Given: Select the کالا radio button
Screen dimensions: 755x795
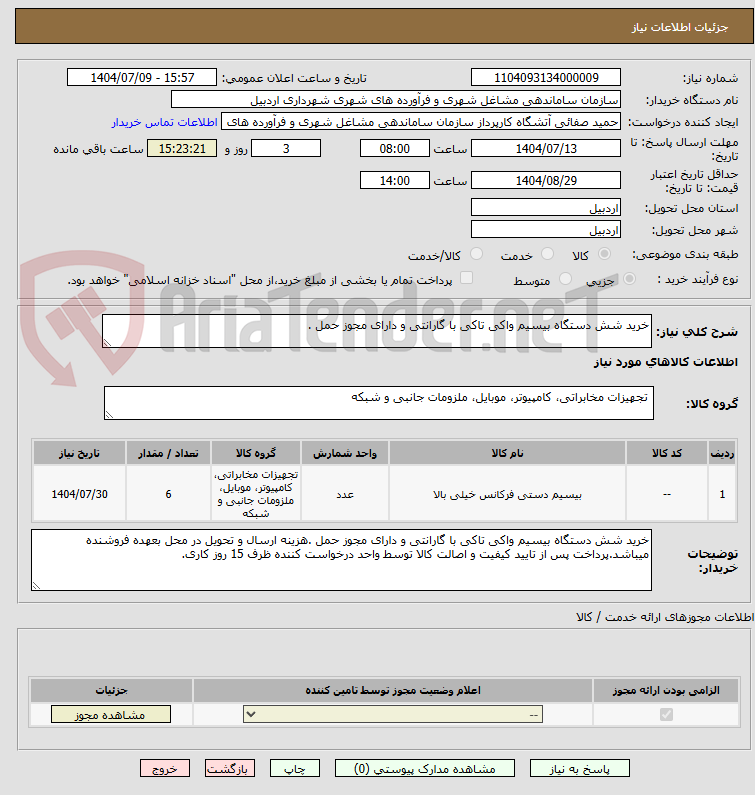Looking at the screenshot, I should (604, 254).
